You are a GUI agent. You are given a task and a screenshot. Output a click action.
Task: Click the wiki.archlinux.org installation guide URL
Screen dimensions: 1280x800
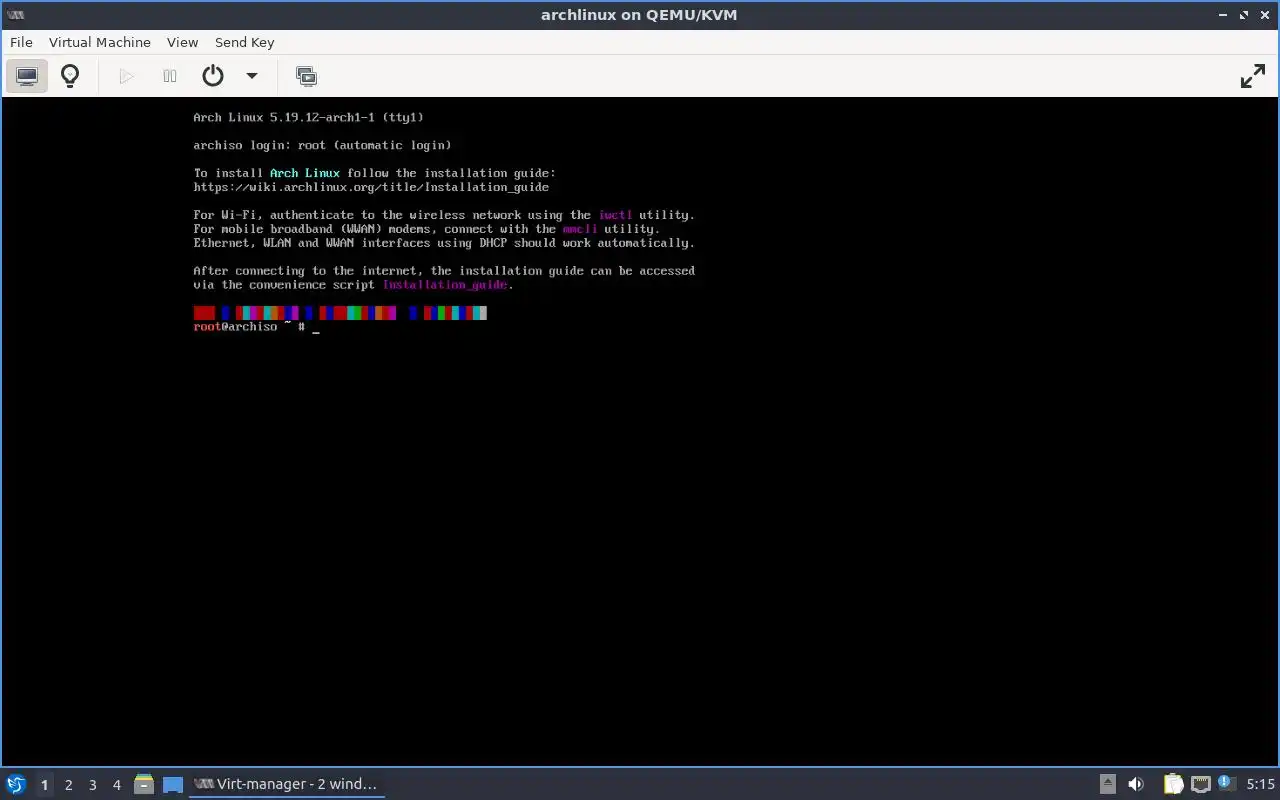(x=371, y=187)
